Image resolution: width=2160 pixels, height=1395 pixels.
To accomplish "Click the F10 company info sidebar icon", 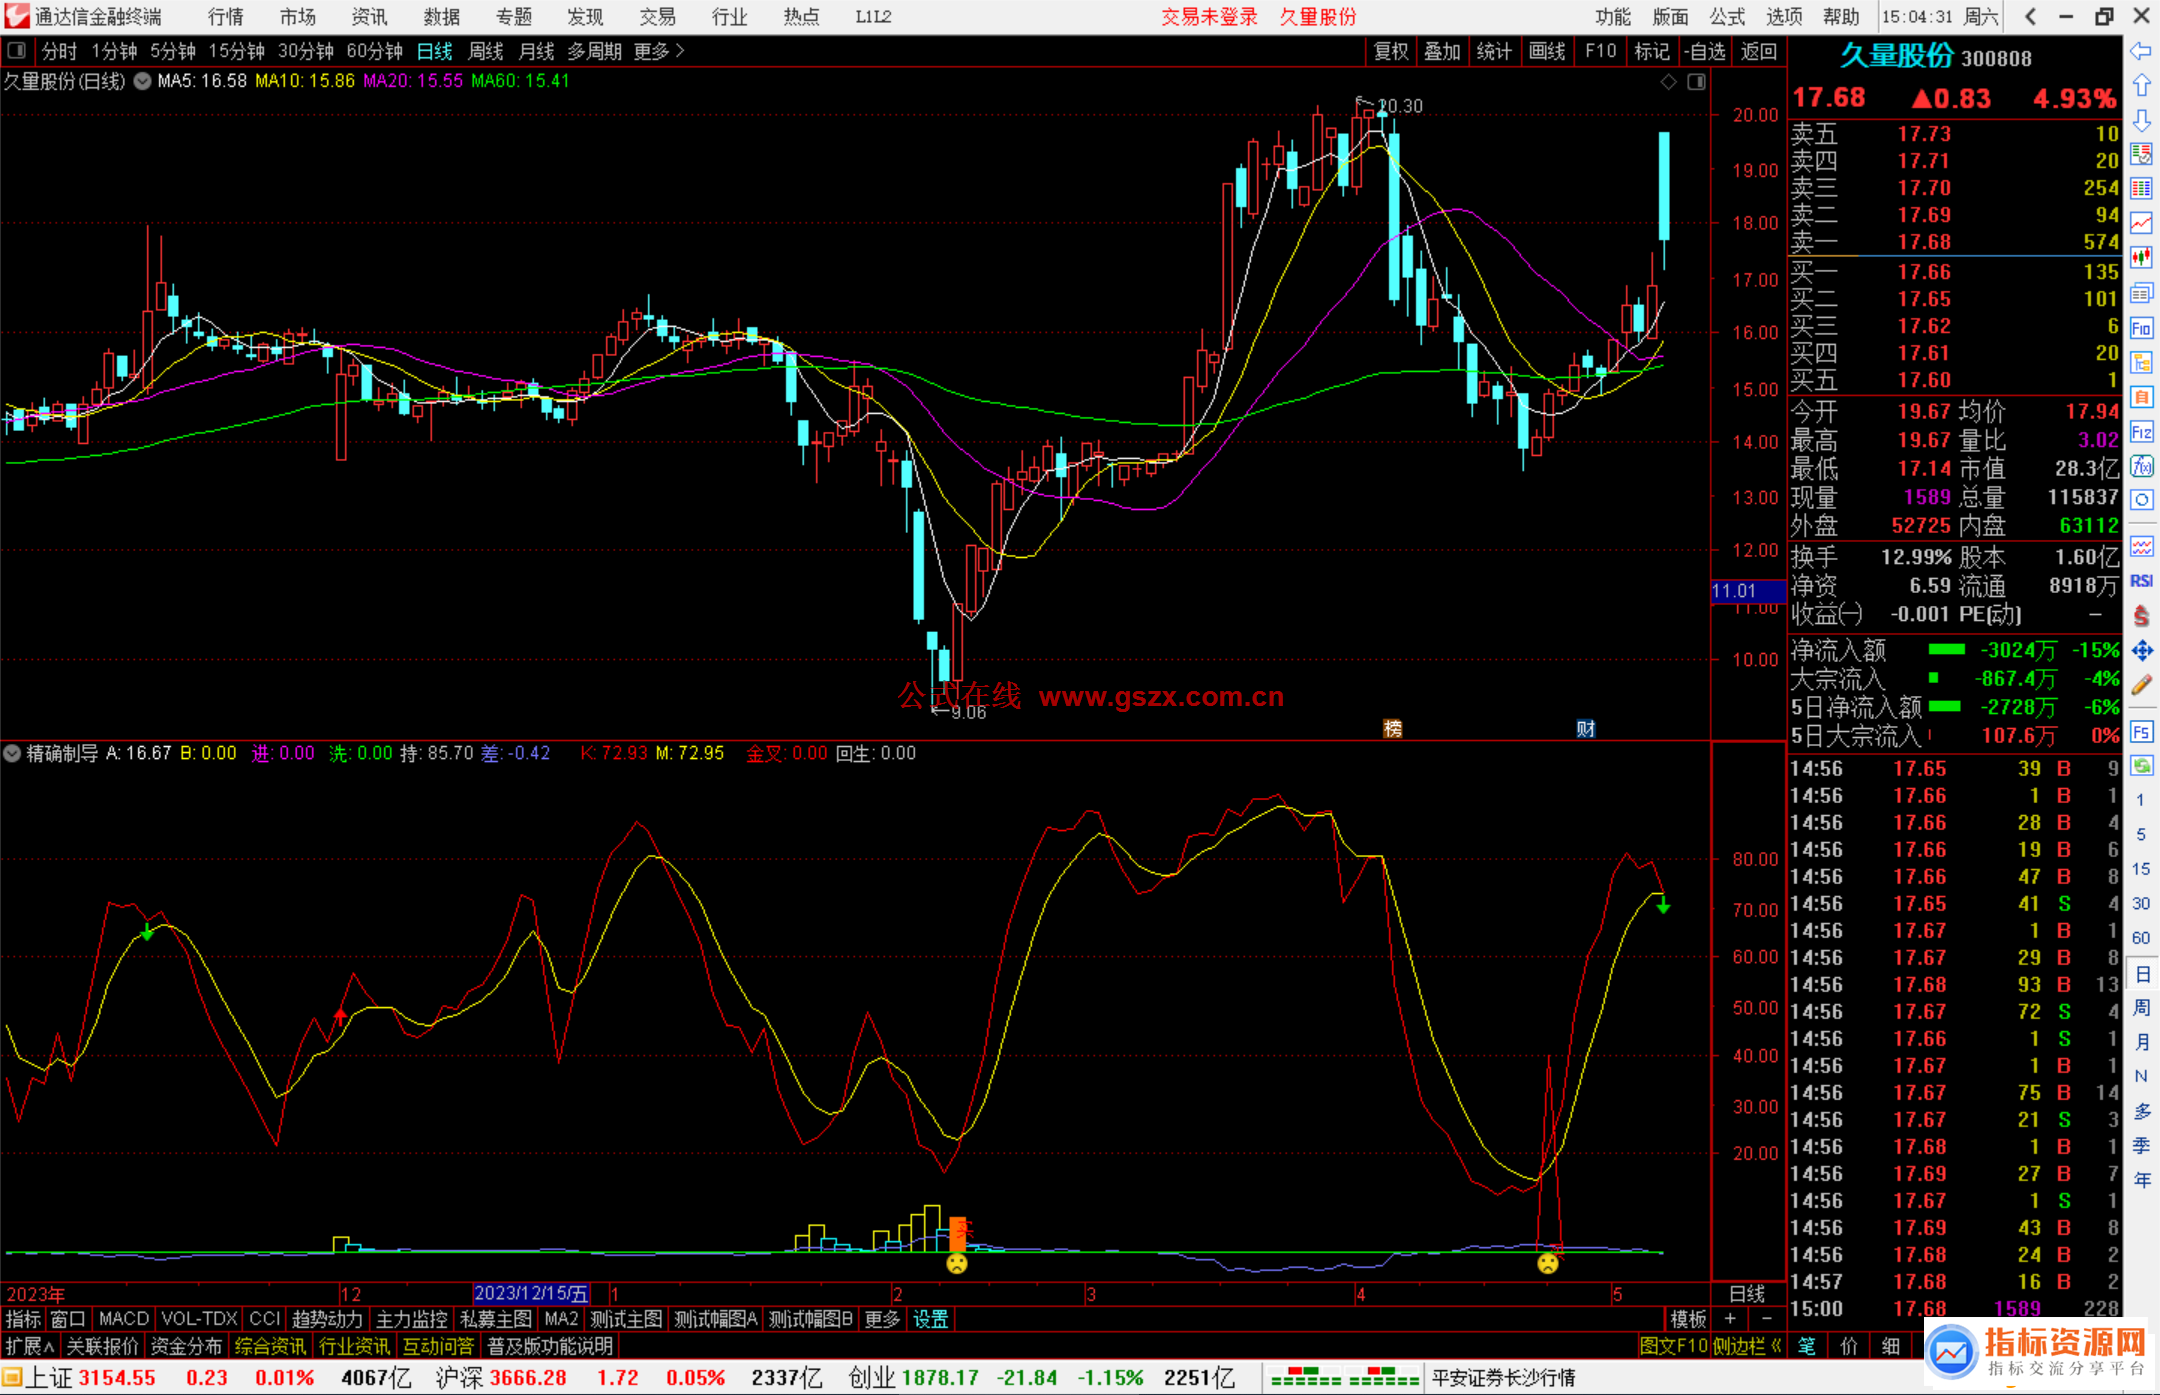I will (x=2141, y=328).
